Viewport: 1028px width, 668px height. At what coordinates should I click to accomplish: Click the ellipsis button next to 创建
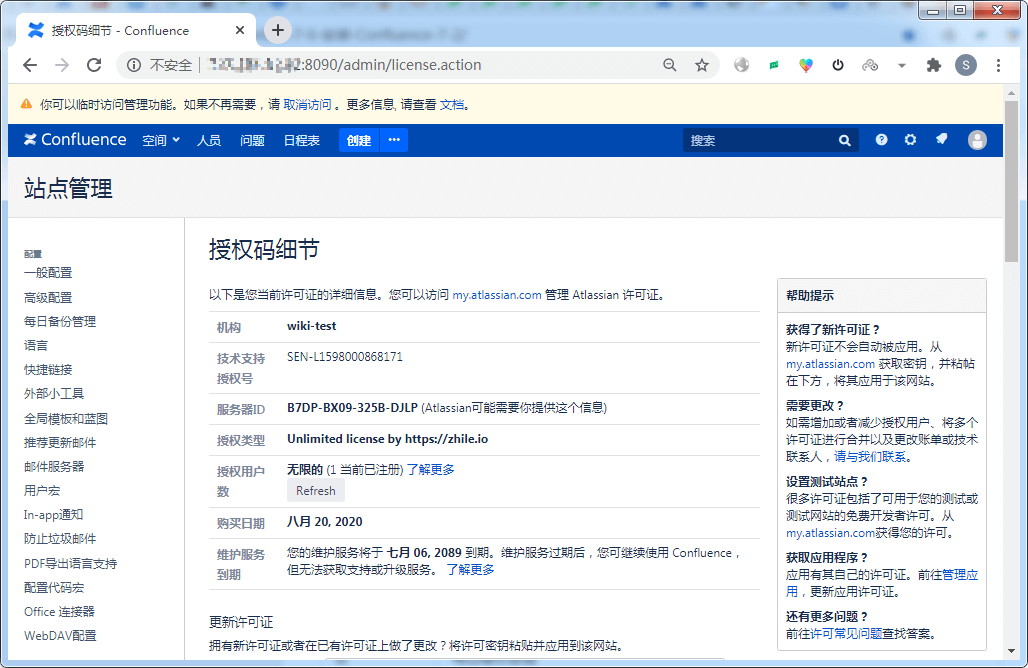tap(394, 140)
